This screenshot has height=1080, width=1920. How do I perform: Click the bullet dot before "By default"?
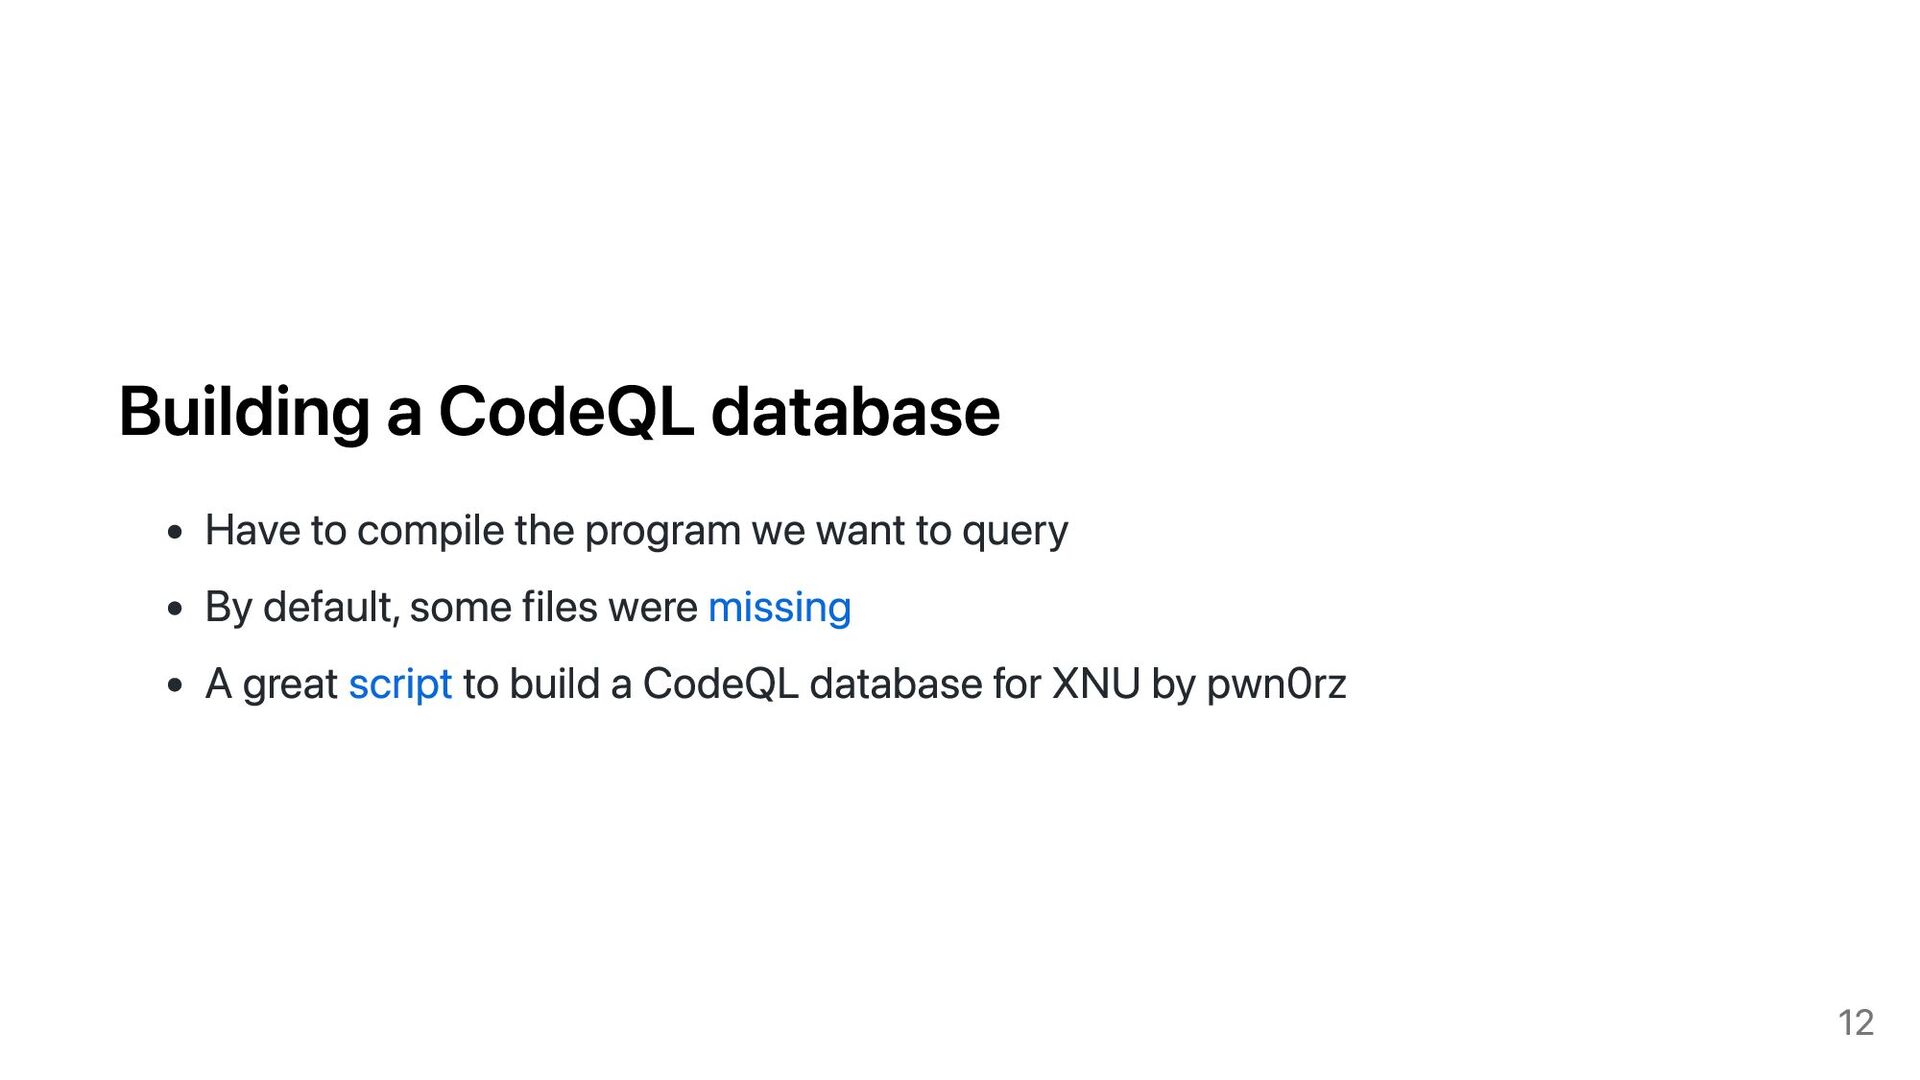(x=176, y=608)
